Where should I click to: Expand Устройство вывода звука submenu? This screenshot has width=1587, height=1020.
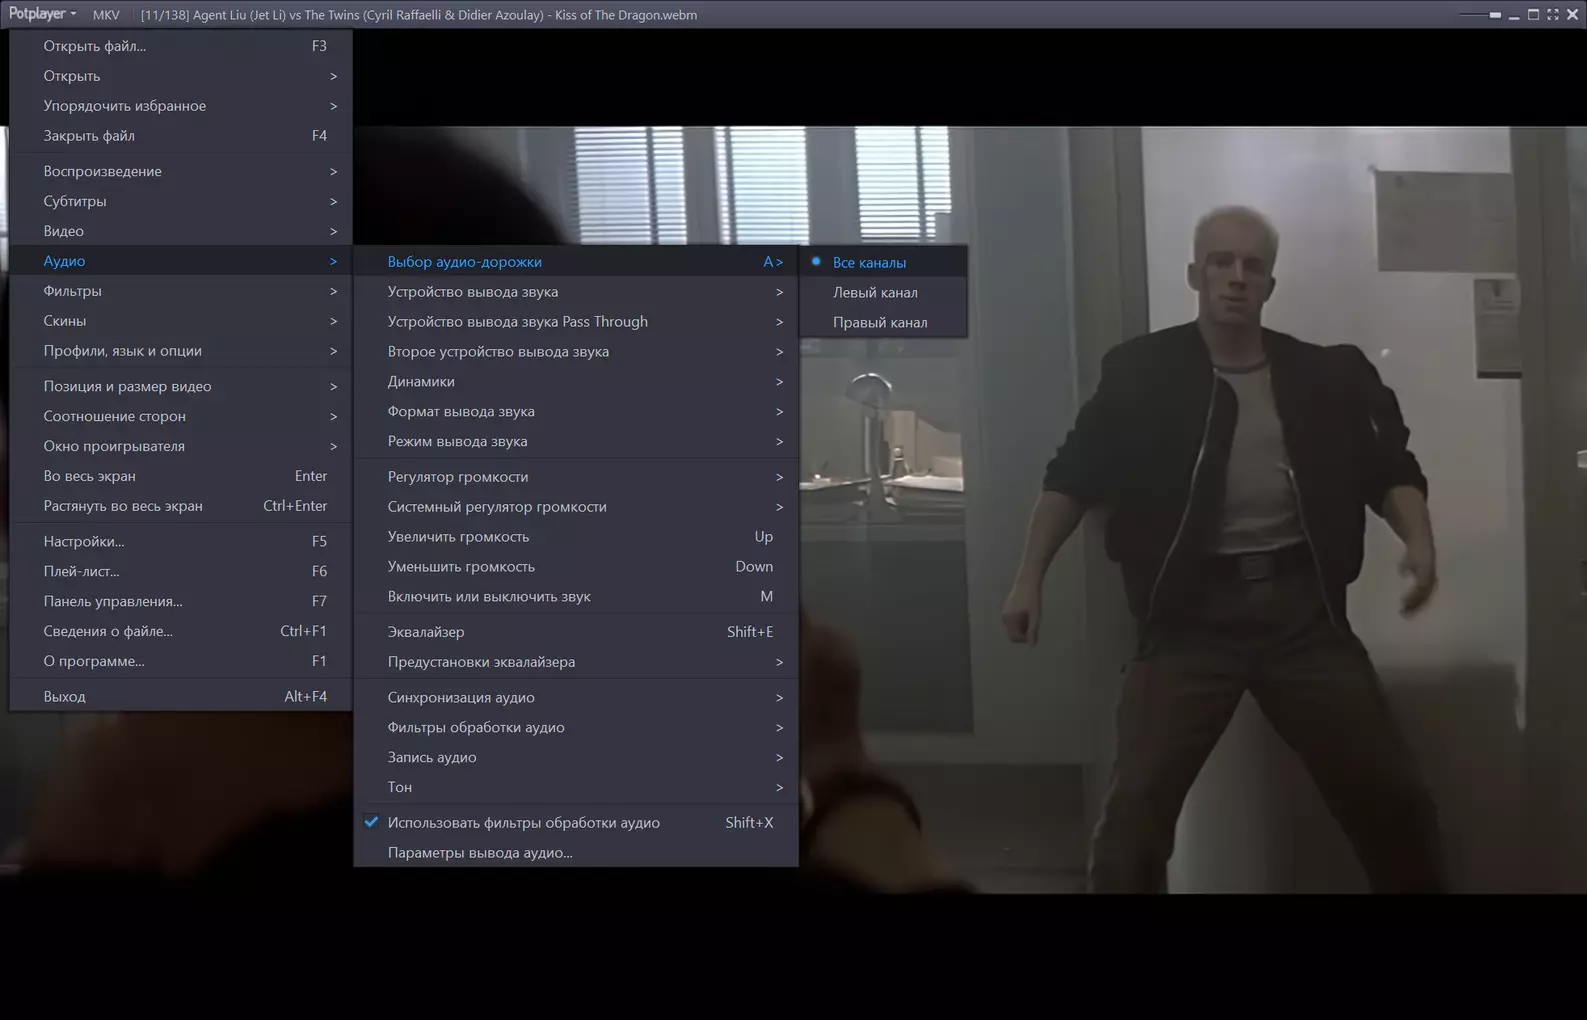[576, 291]
